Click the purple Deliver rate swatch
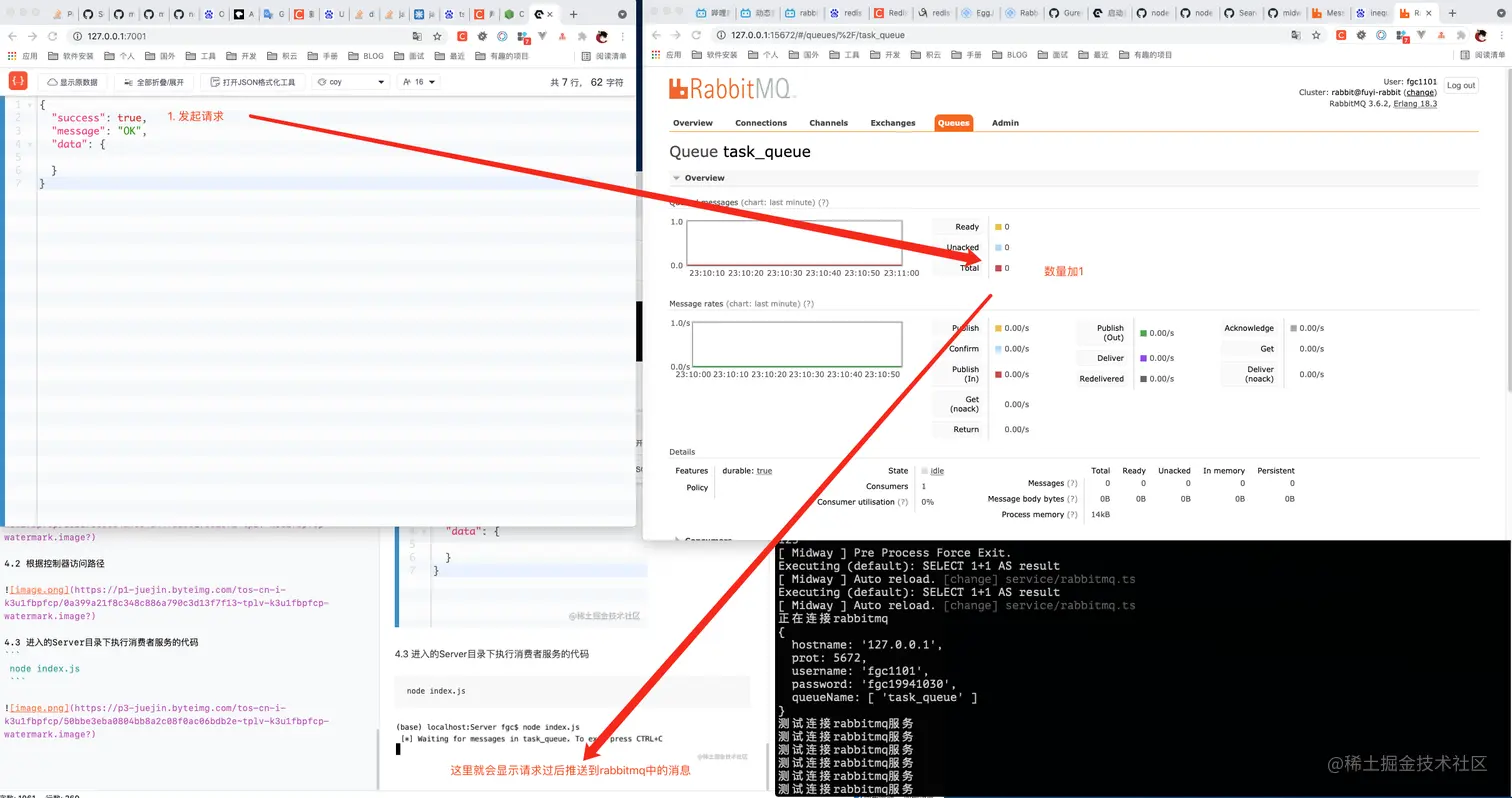 pyautogui.click(x=1142, y=358)
